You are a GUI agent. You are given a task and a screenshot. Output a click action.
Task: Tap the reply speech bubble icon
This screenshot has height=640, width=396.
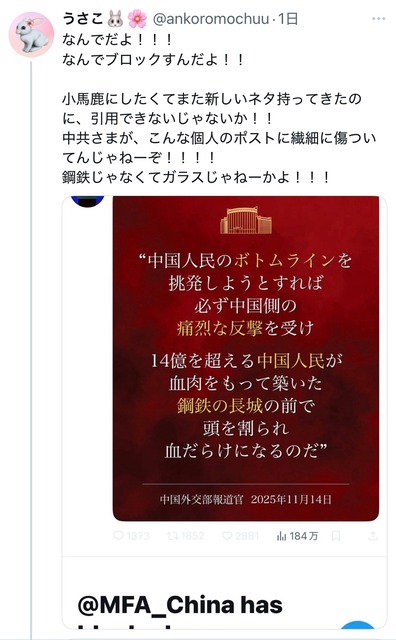pyautogui.click(x=118, y=536)
